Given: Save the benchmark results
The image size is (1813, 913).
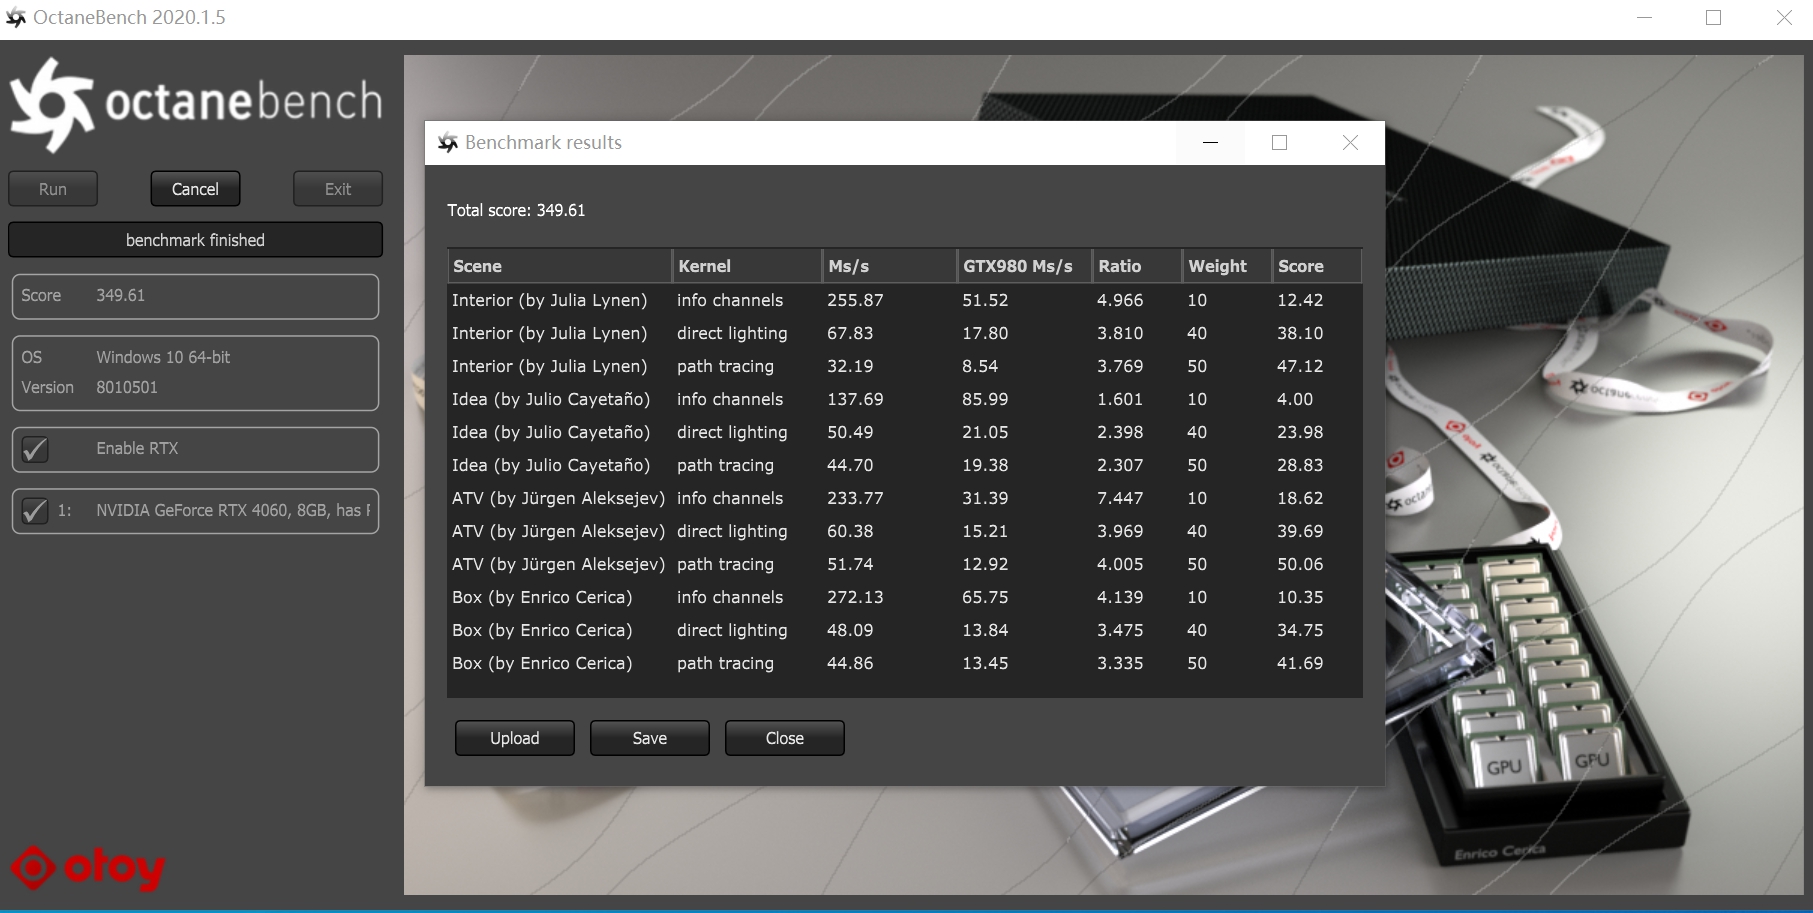Looking at the screenshot, I should pos(650,738).
